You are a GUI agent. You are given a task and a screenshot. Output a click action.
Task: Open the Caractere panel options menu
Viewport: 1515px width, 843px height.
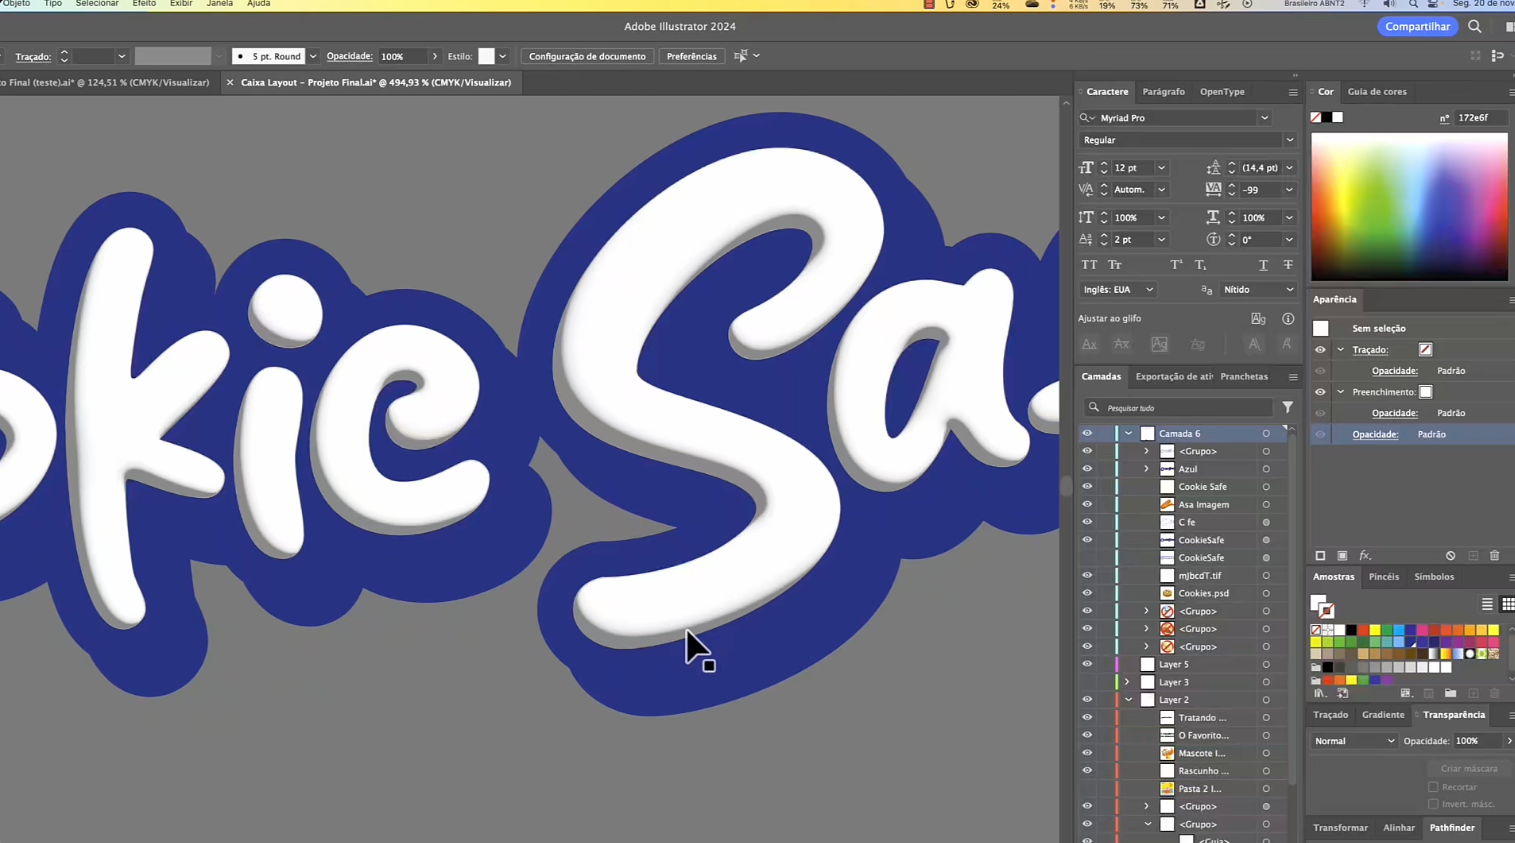coord(1293,92)
